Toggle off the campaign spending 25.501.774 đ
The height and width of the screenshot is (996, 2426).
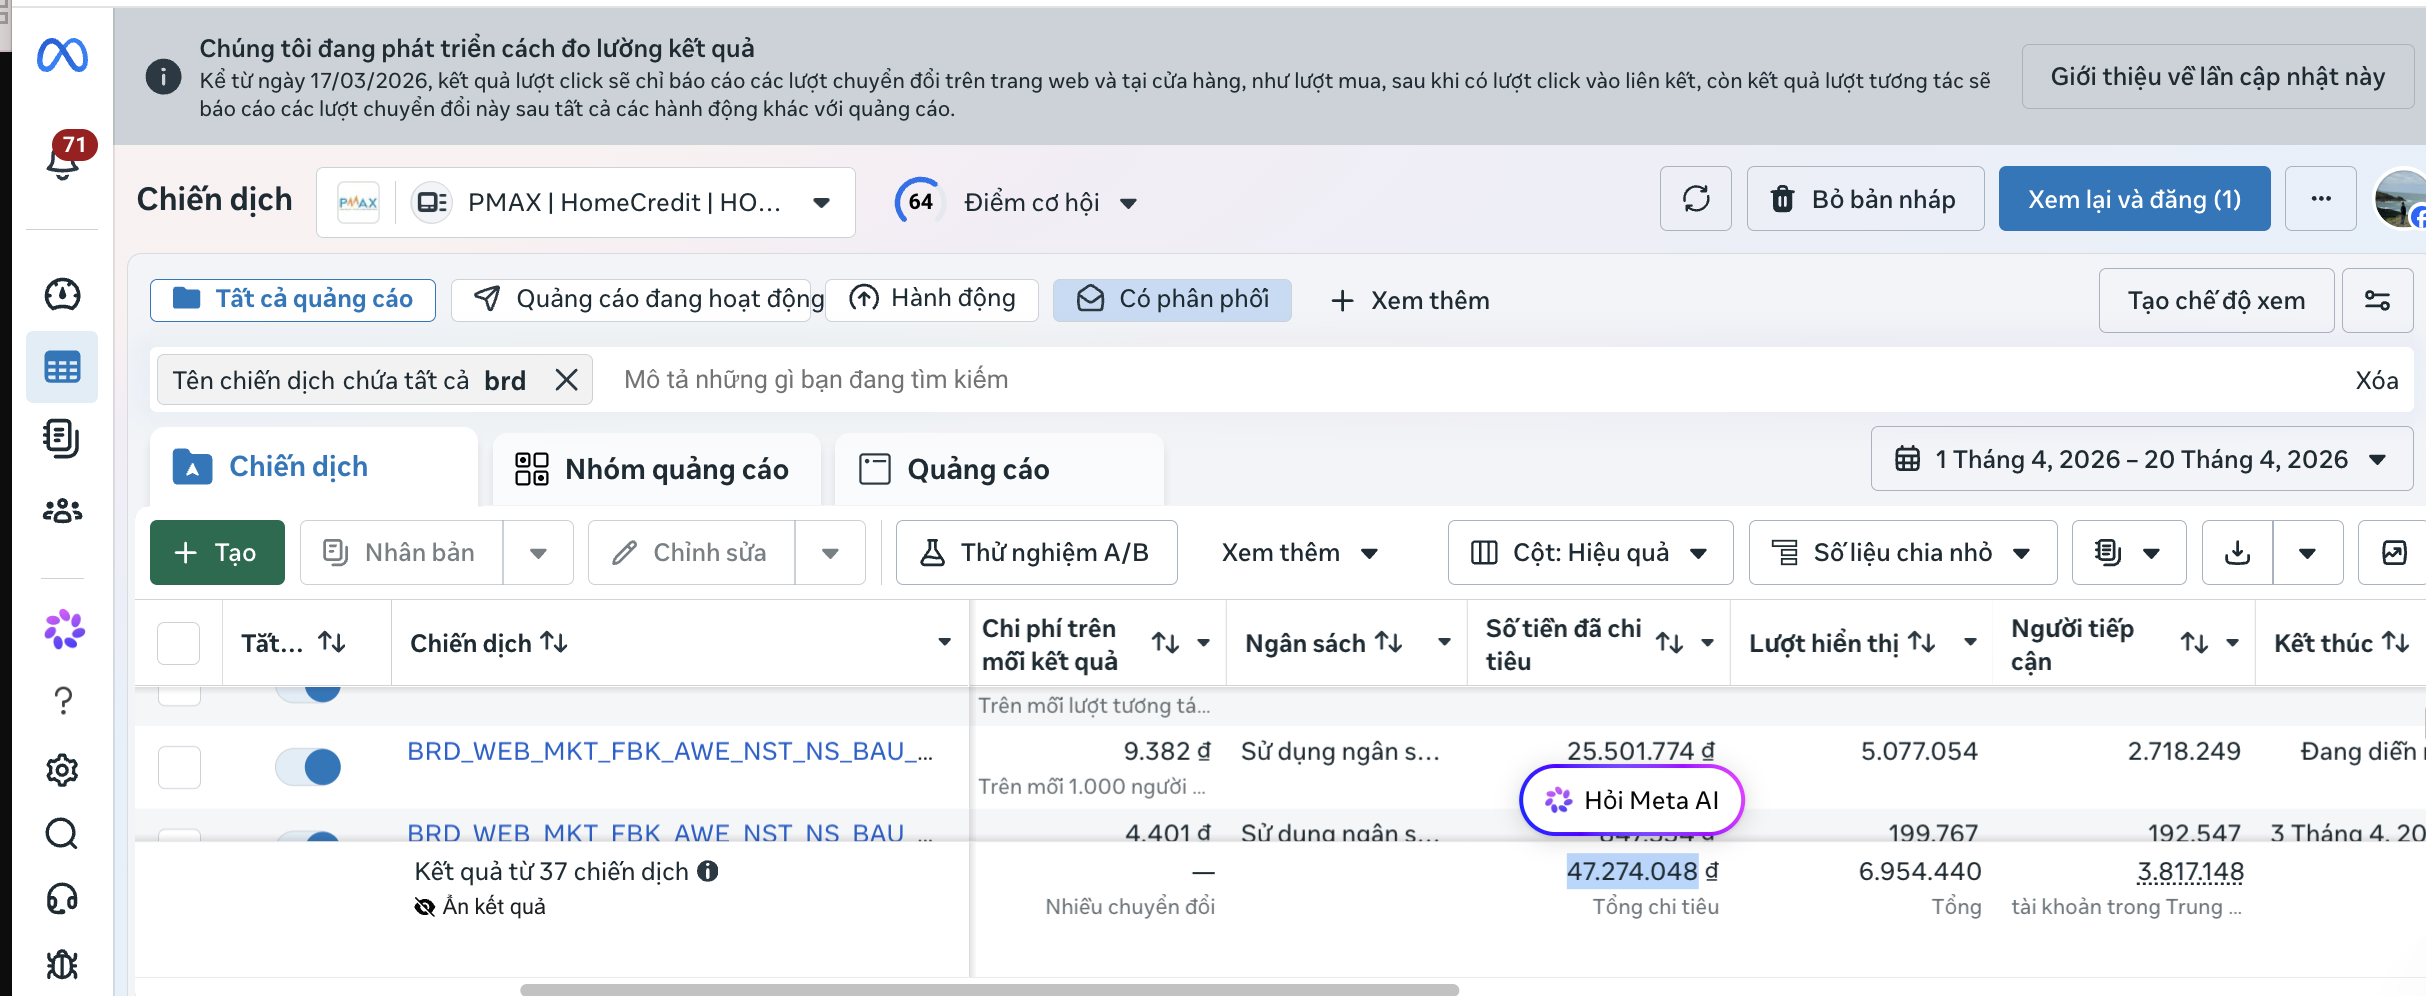[308, 767]
